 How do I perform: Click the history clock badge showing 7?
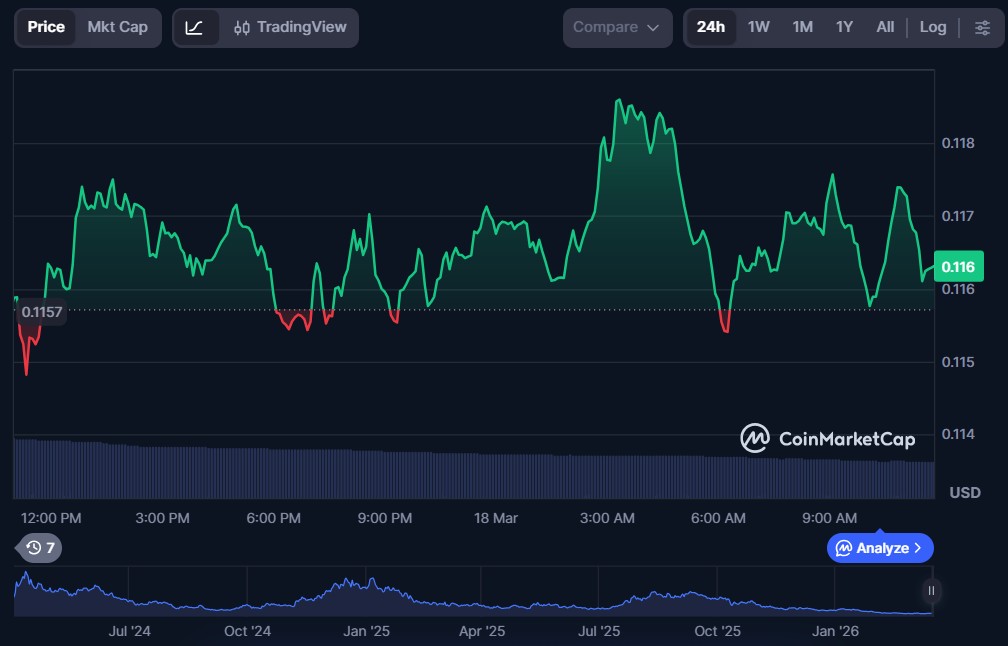click(x=40, y=547)
